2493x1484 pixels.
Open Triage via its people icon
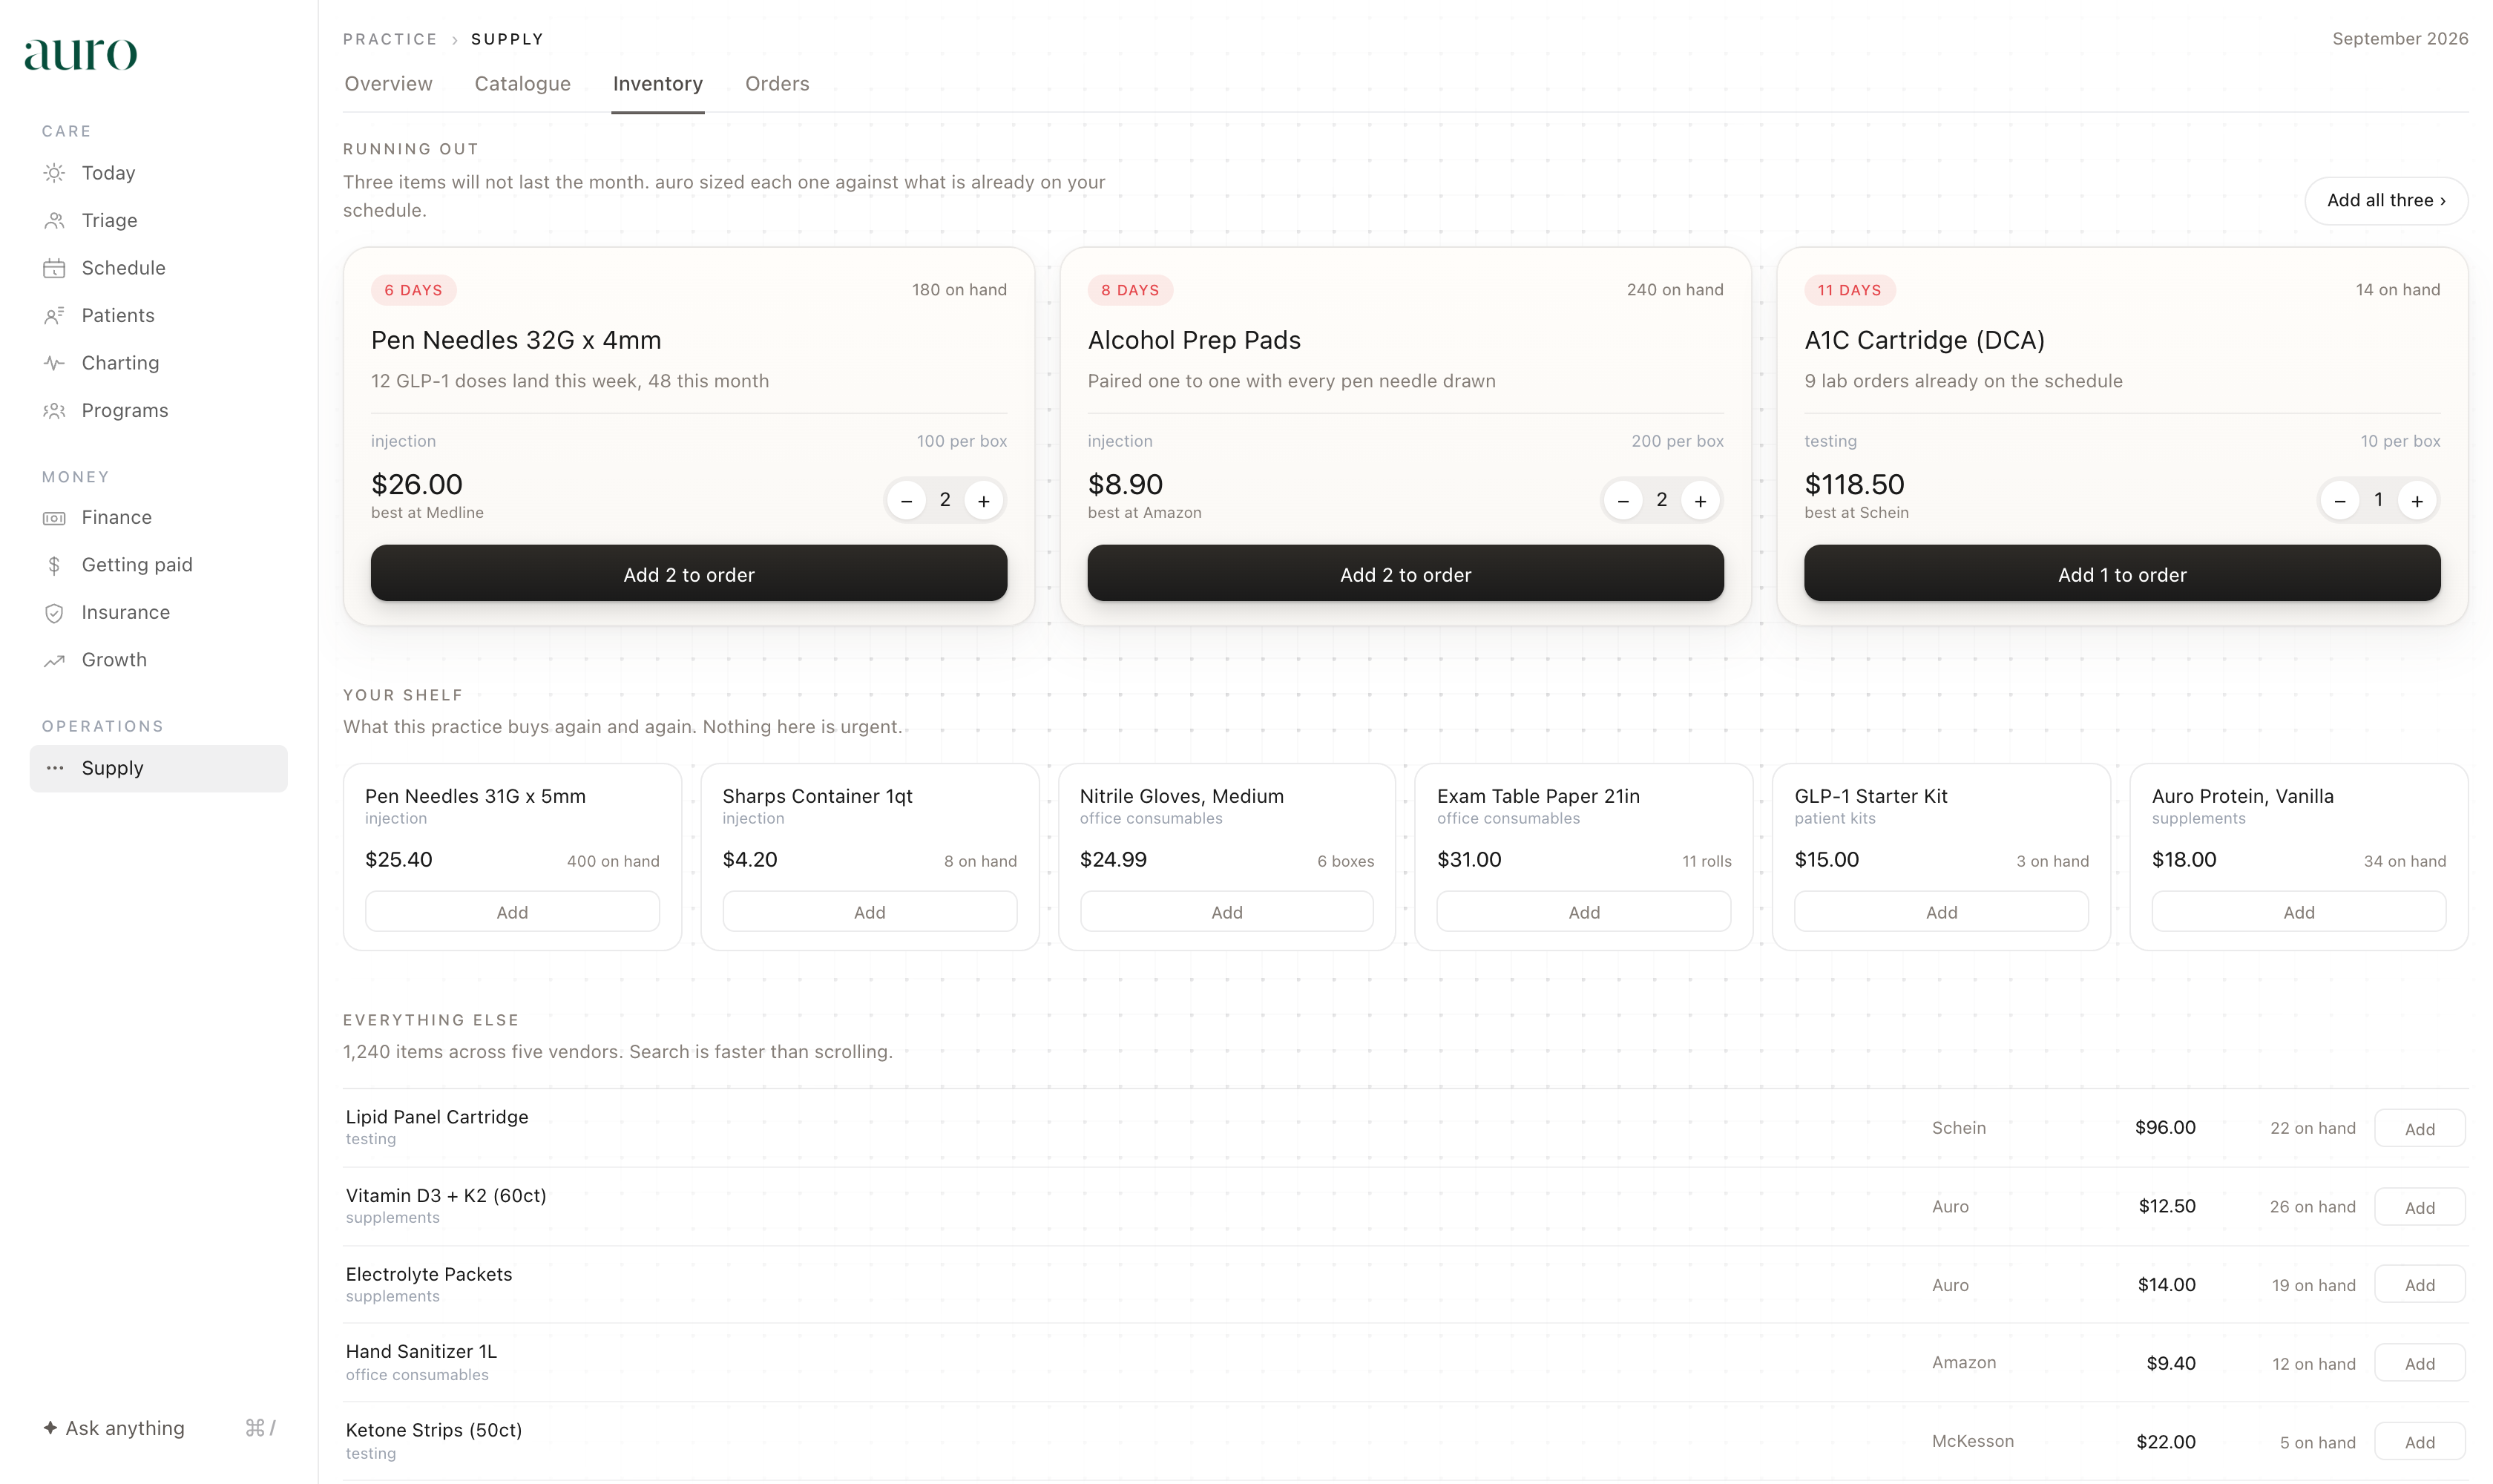coord(54,221)
